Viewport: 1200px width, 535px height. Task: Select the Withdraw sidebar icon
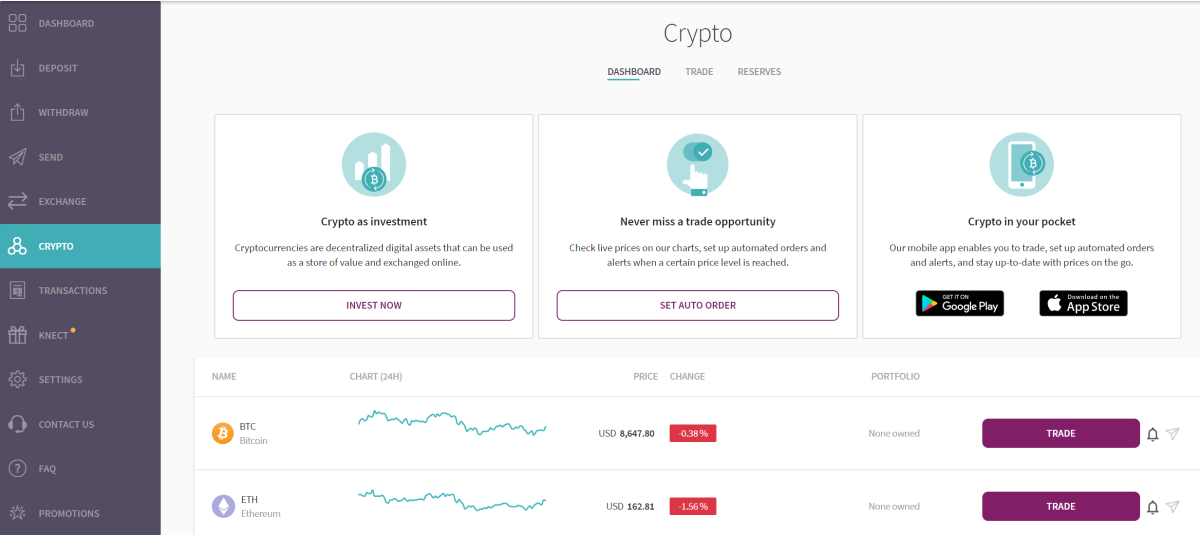pyautogui.click(x=17, y=112)
